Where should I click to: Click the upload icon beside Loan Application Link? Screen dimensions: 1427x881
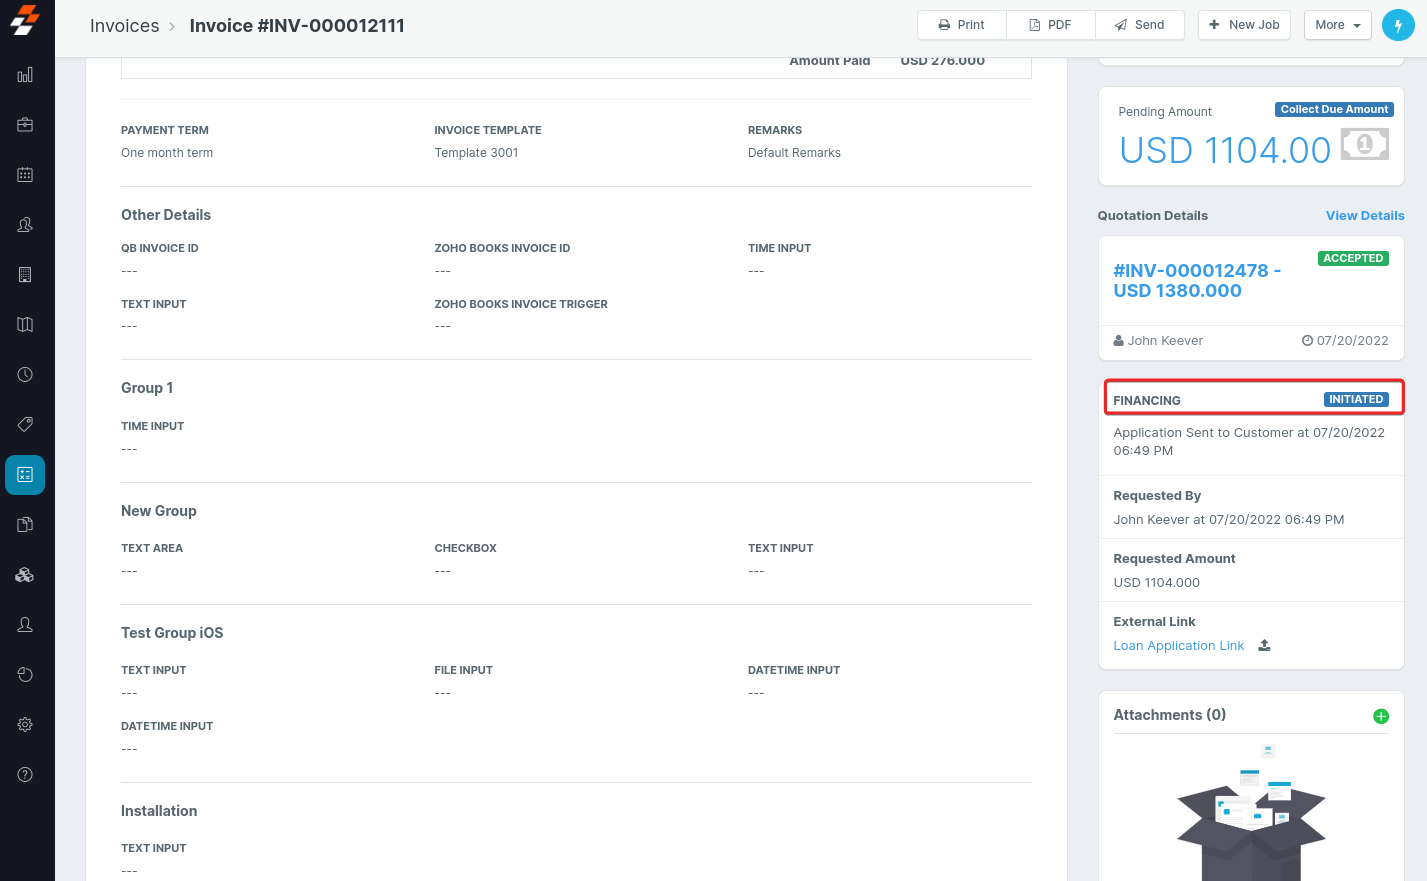point(1264,646)
